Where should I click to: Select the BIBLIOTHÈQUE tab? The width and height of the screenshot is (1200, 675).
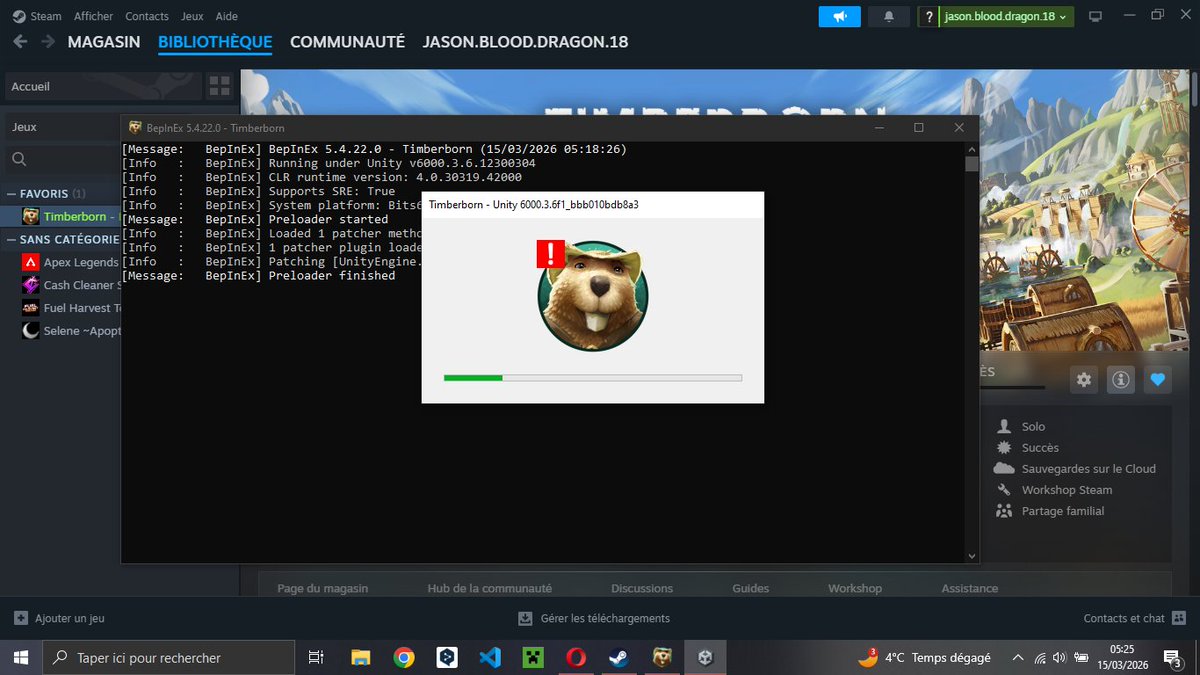click(x=215, y=42)
